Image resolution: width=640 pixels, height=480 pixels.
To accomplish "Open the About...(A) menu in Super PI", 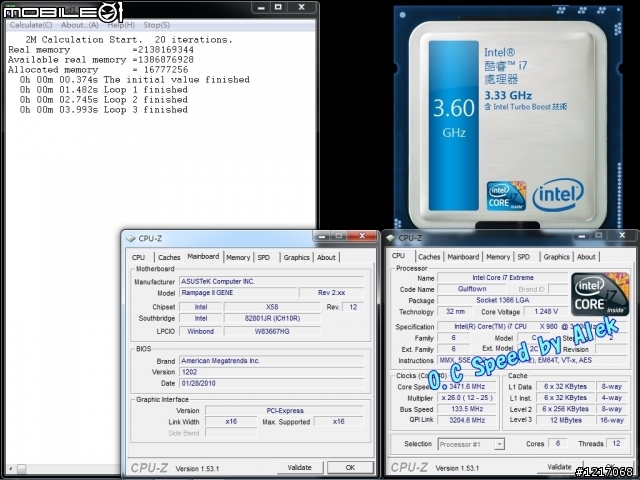I will [x=80, y=25].
